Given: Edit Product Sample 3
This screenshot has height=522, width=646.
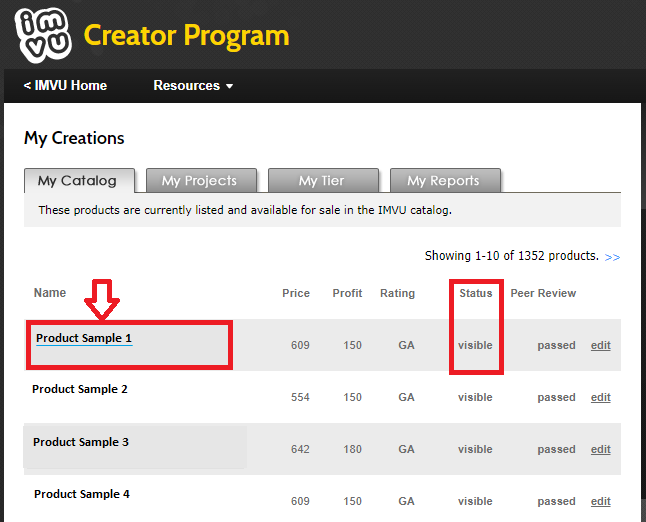Looking at the screenshot, I should click(x=601, y=449).
